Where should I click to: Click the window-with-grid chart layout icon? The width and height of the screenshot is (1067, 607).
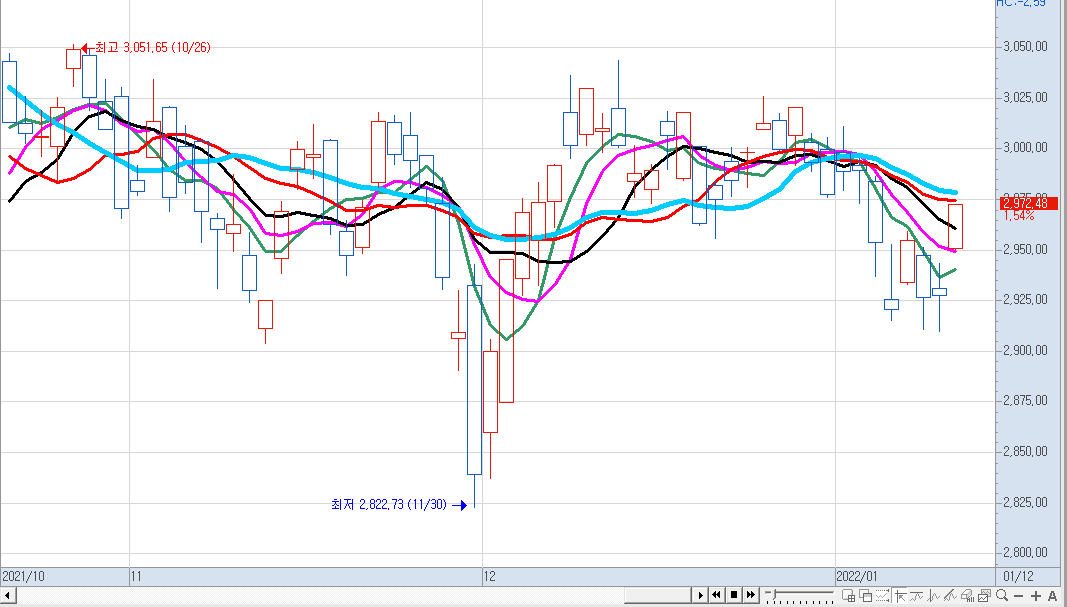(849, 596)
